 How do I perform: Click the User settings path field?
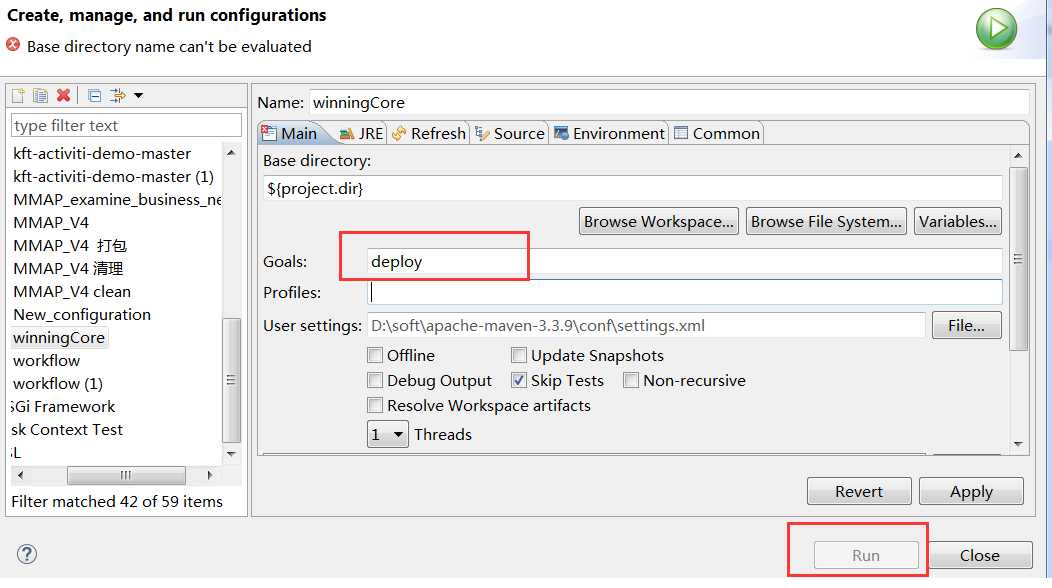[x=646, y=326]
